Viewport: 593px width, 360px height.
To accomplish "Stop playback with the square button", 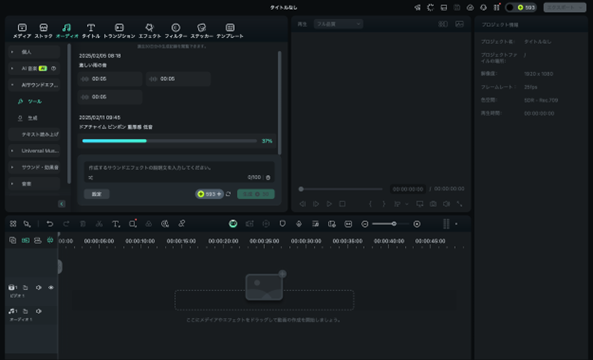I will tap(342, 204).
